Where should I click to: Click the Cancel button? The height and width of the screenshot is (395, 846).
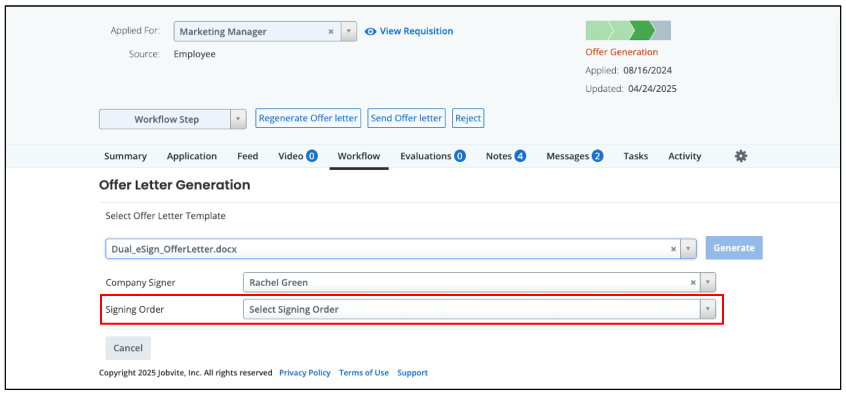(x=128, y=348)
